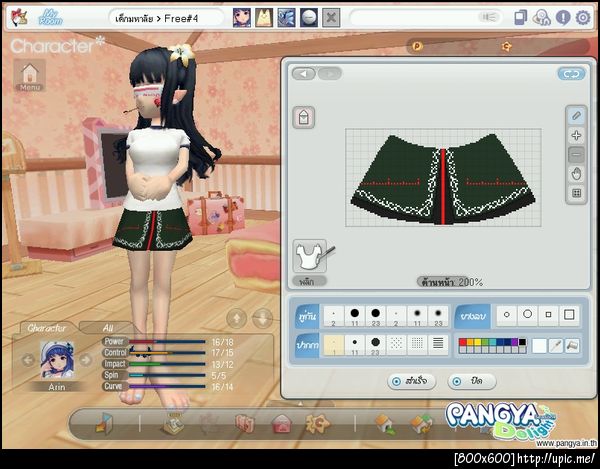
Task: Select the large circle eraser
Action: 527,315
